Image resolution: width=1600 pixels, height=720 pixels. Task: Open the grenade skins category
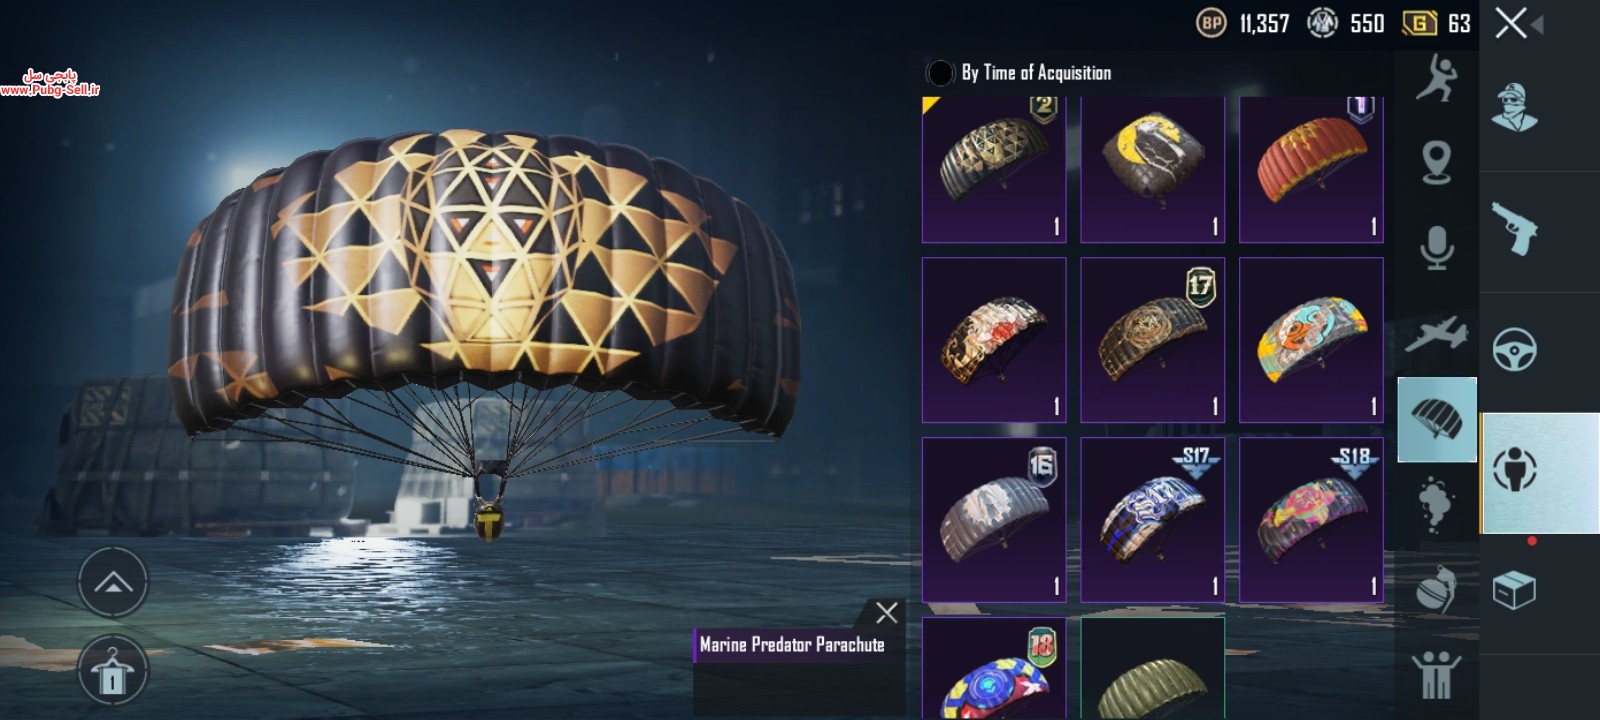click(x=1437, y=590)
